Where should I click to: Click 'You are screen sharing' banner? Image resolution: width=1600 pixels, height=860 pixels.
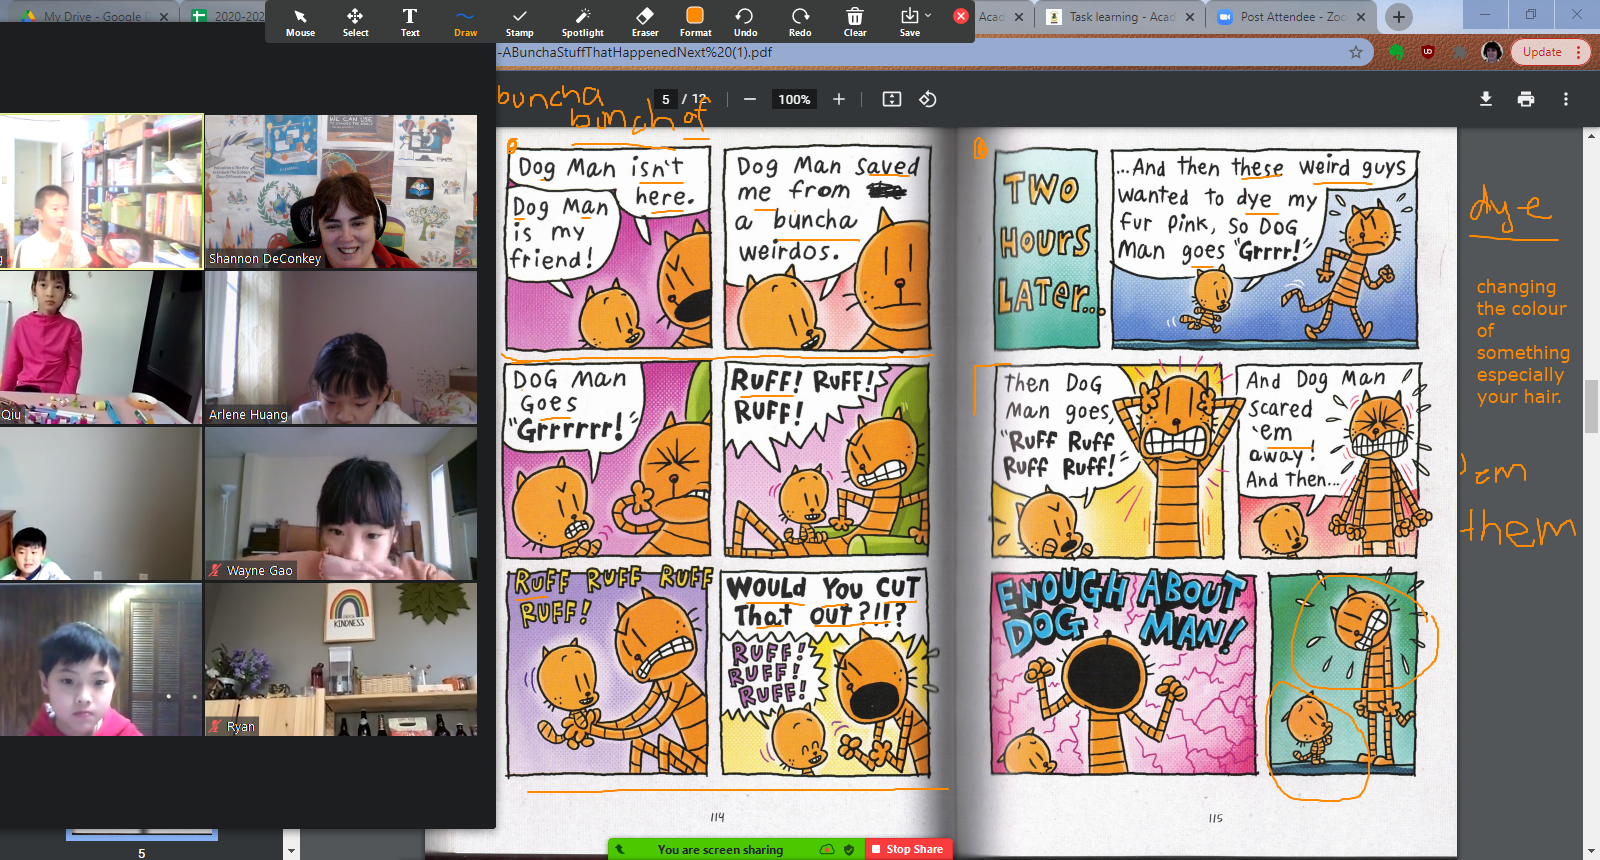[x=720, y=850]
